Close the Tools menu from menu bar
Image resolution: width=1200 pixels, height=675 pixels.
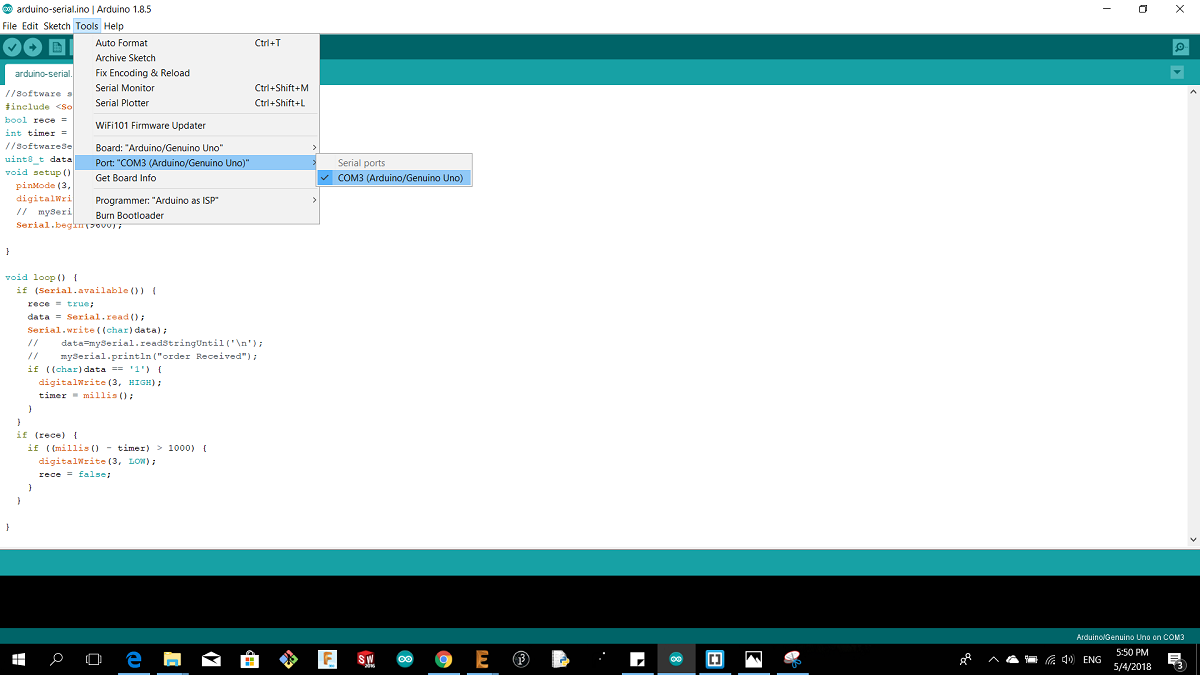click(x=87, y=26)
